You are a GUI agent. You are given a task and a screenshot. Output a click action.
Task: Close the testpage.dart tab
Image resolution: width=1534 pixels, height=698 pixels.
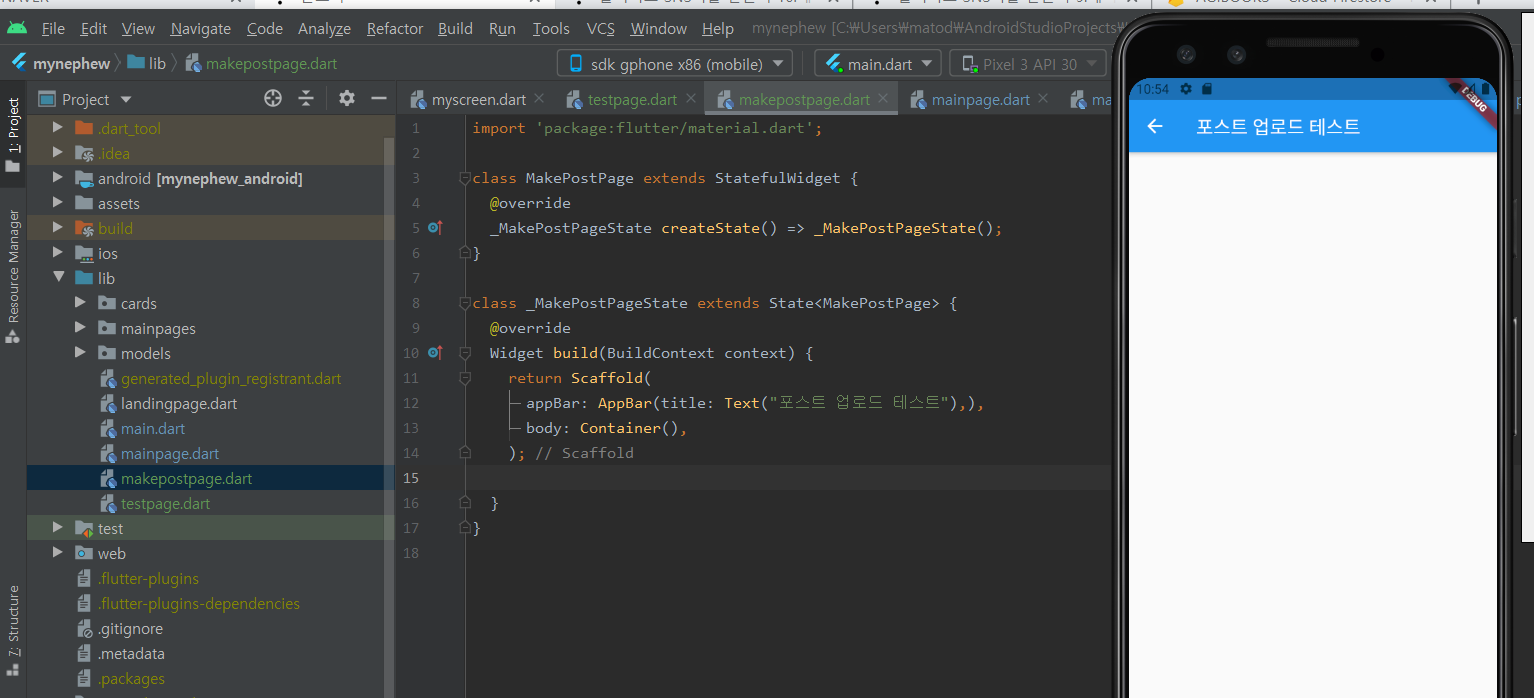[690, 98]
